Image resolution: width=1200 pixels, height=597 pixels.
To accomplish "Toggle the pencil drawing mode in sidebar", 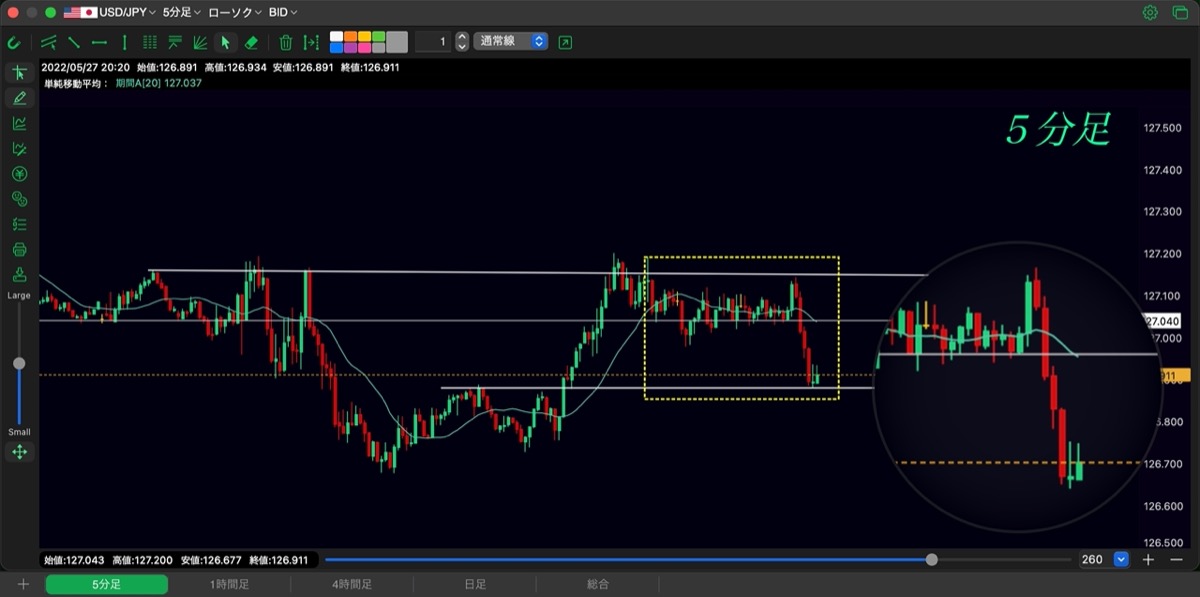I will (19, 98).
